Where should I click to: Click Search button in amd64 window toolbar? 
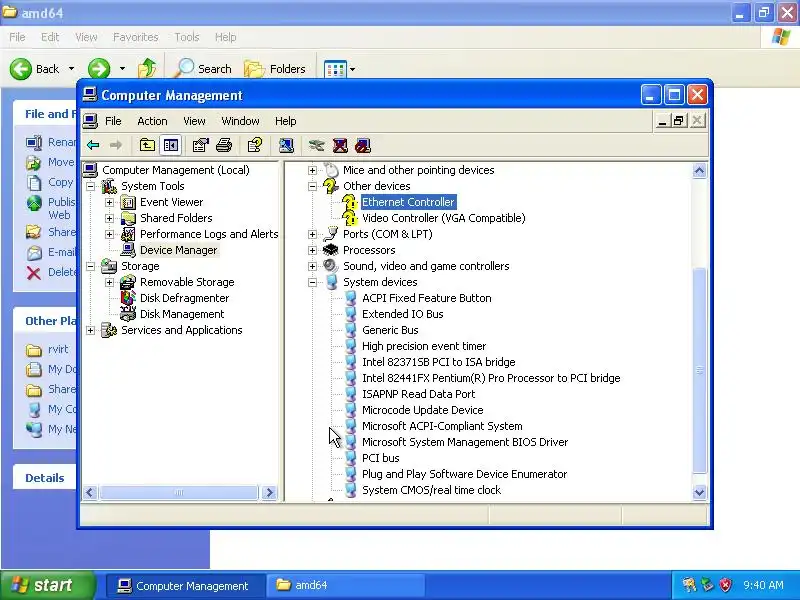(203, 69)
